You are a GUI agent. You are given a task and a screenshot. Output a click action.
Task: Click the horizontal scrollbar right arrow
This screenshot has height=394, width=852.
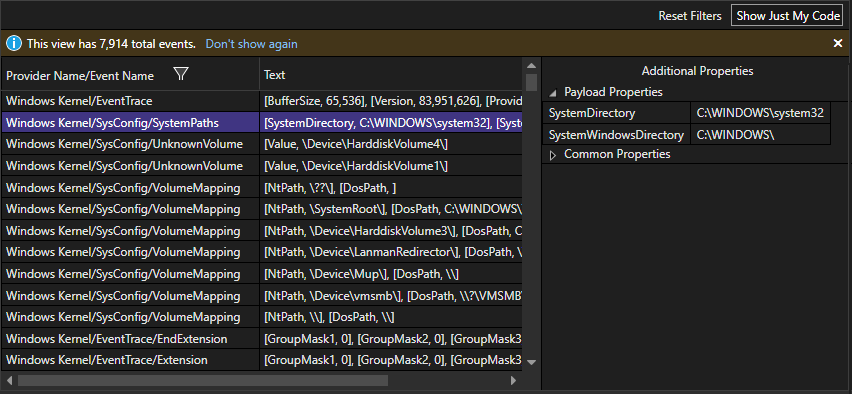point(513,380)
